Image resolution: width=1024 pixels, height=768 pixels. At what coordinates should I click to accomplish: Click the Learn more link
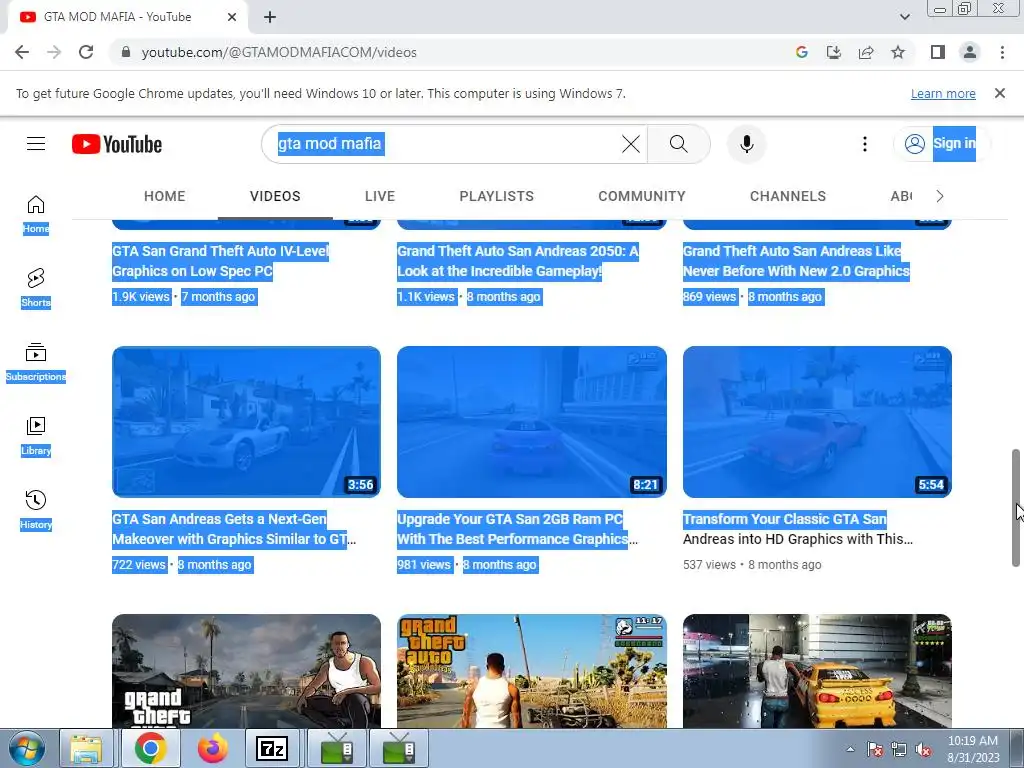point(943,93)
